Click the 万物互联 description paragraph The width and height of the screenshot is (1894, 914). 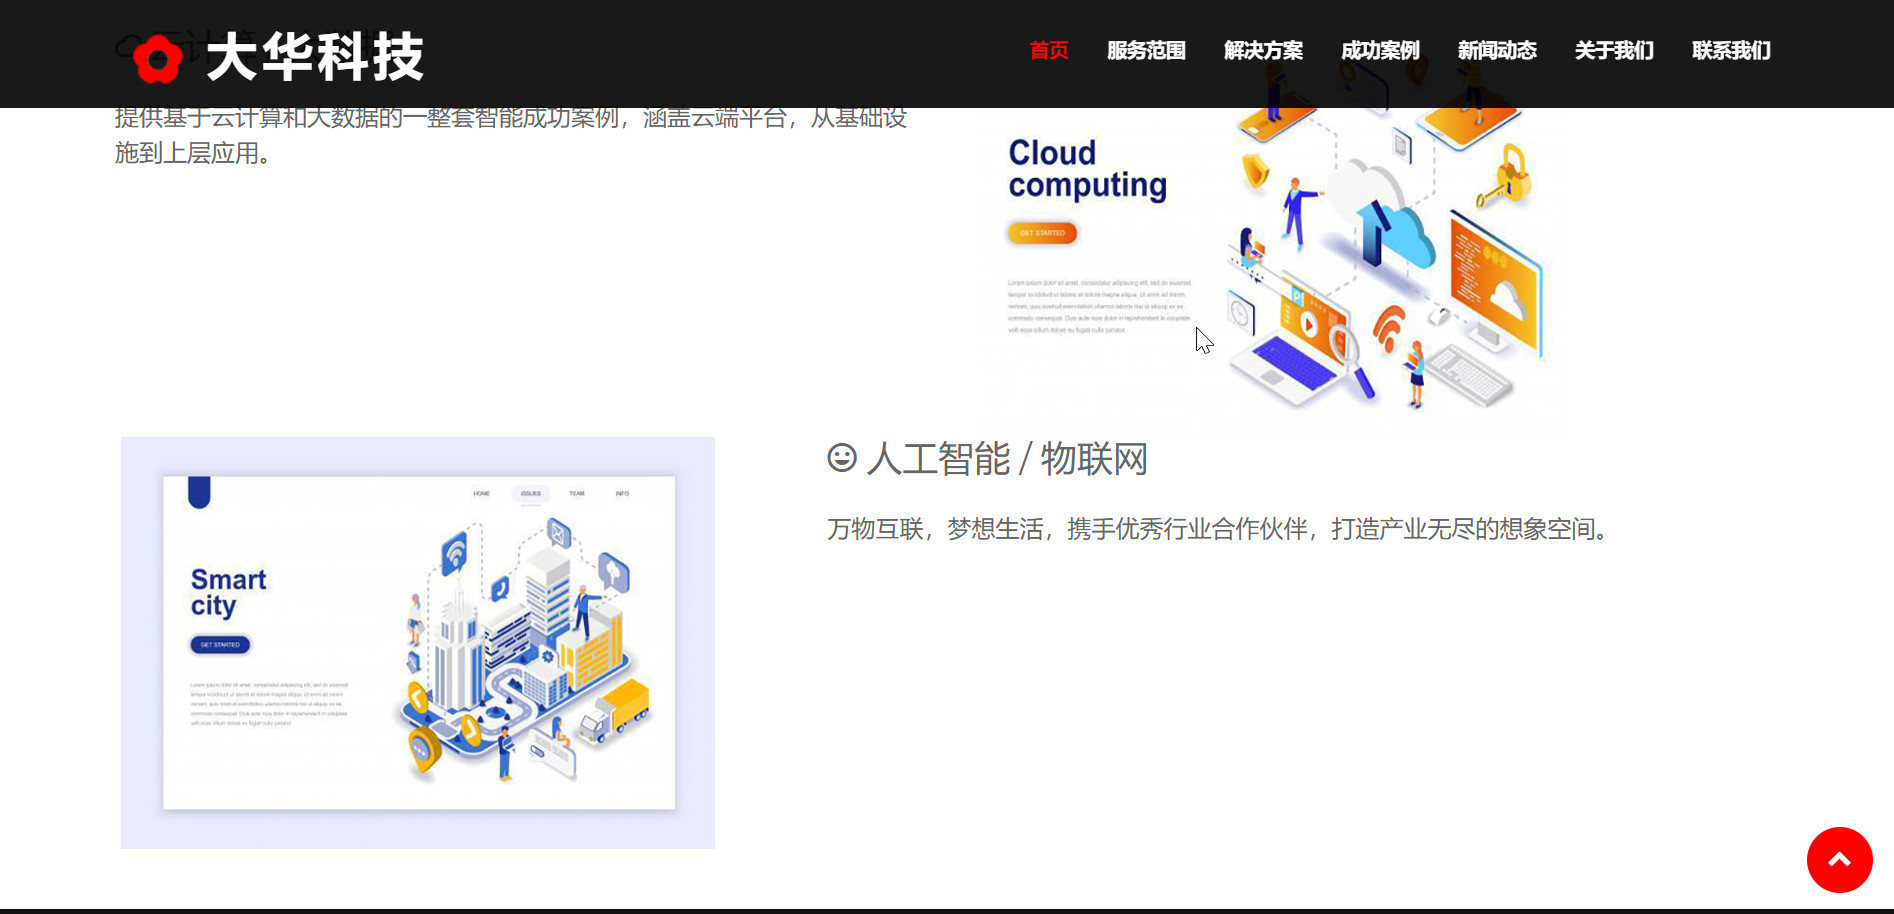1218,529
